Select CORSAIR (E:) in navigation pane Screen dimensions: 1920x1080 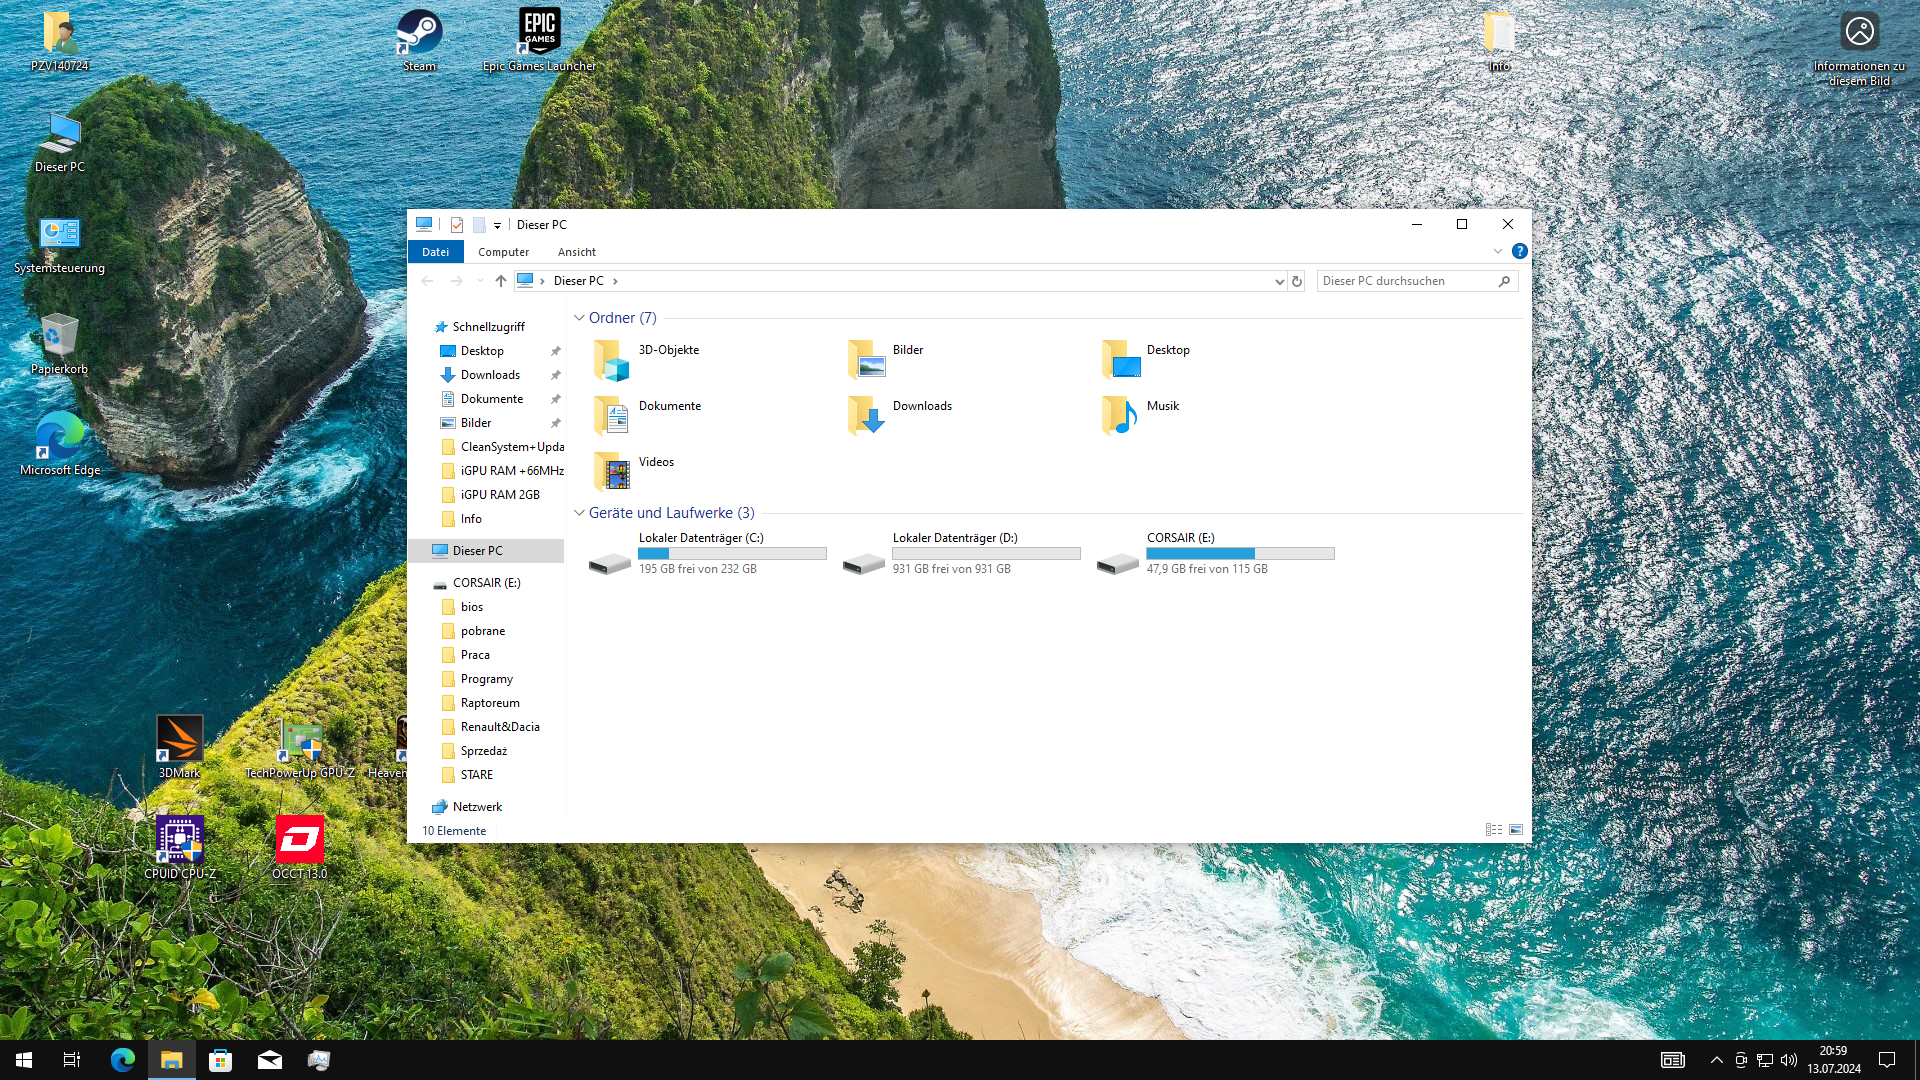point(486,583)
